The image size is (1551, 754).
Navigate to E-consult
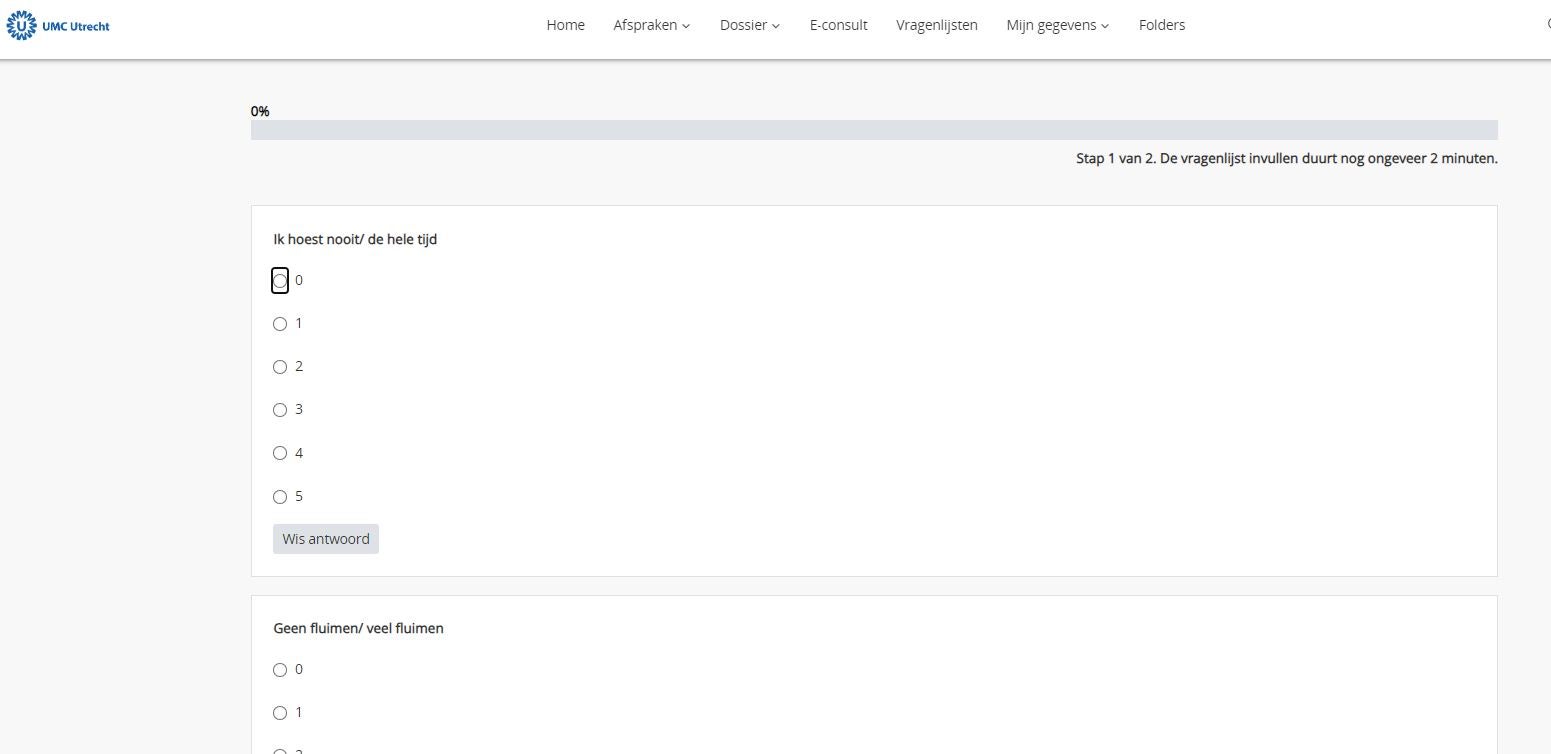point(838,25)
